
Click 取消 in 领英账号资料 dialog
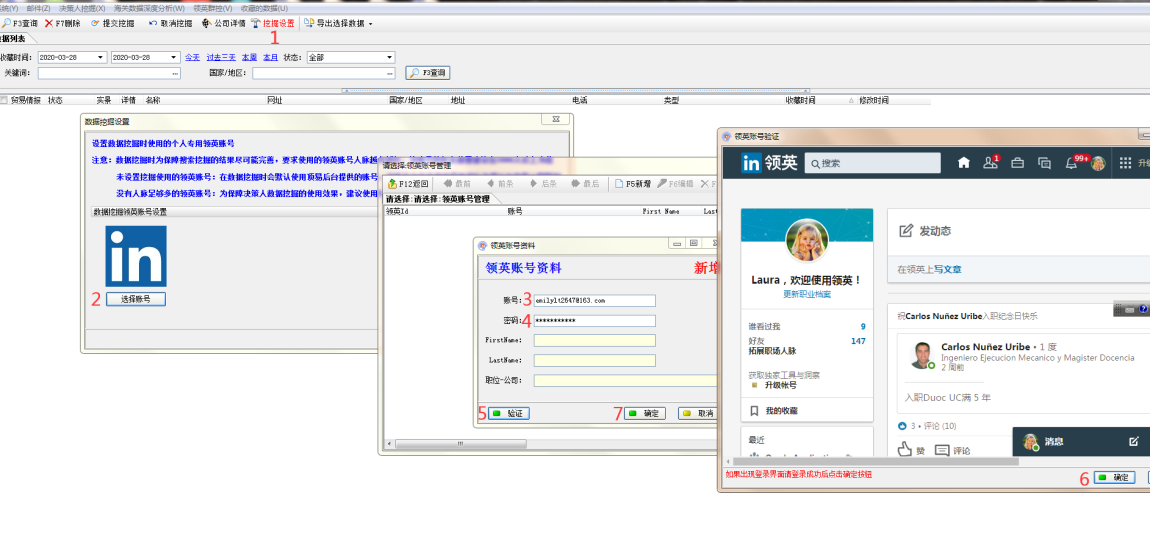(x=697, y=413)
